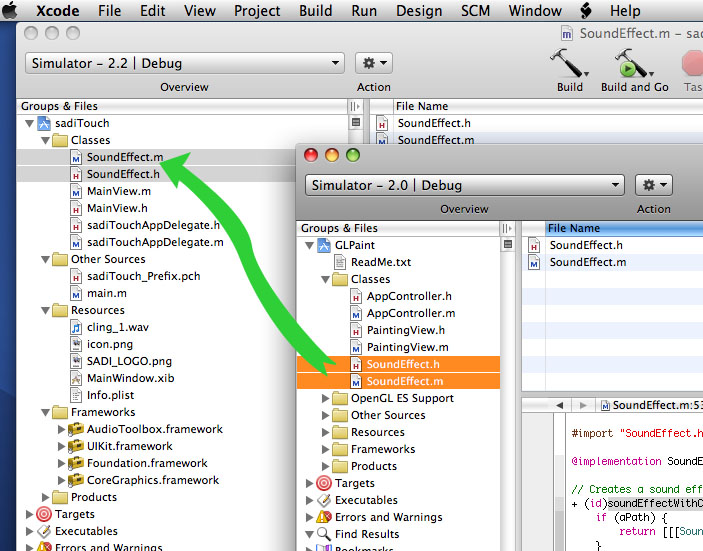The width and height of the screenshot is (703, 551).
Task: Collapse the sadiTouch Frameworks group
Action: point(46,412)
